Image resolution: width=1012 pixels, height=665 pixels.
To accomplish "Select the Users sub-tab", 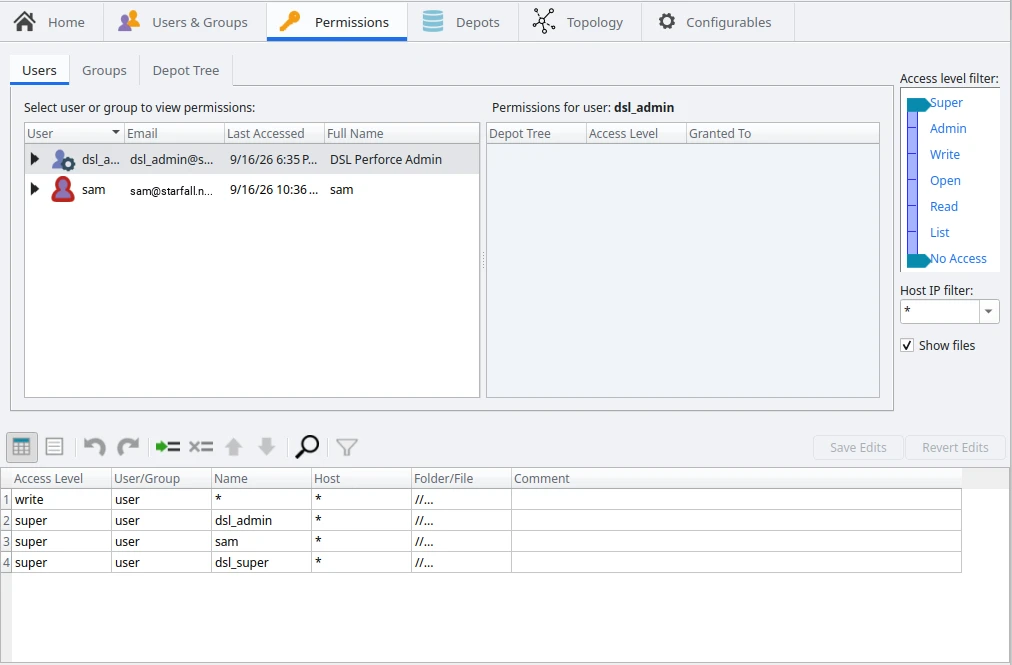I will coord(39,70).
